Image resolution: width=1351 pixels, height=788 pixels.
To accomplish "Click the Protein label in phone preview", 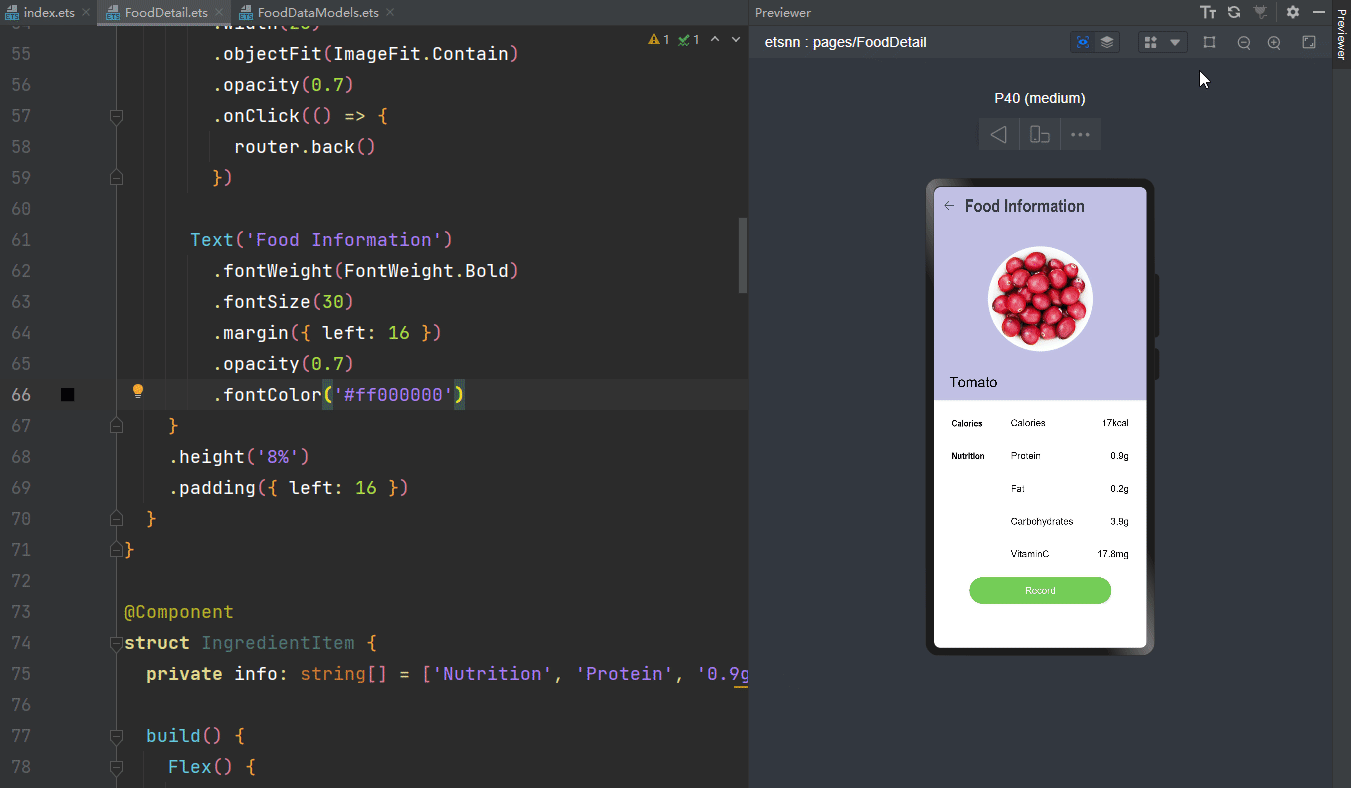I will tap(1025, 456).
